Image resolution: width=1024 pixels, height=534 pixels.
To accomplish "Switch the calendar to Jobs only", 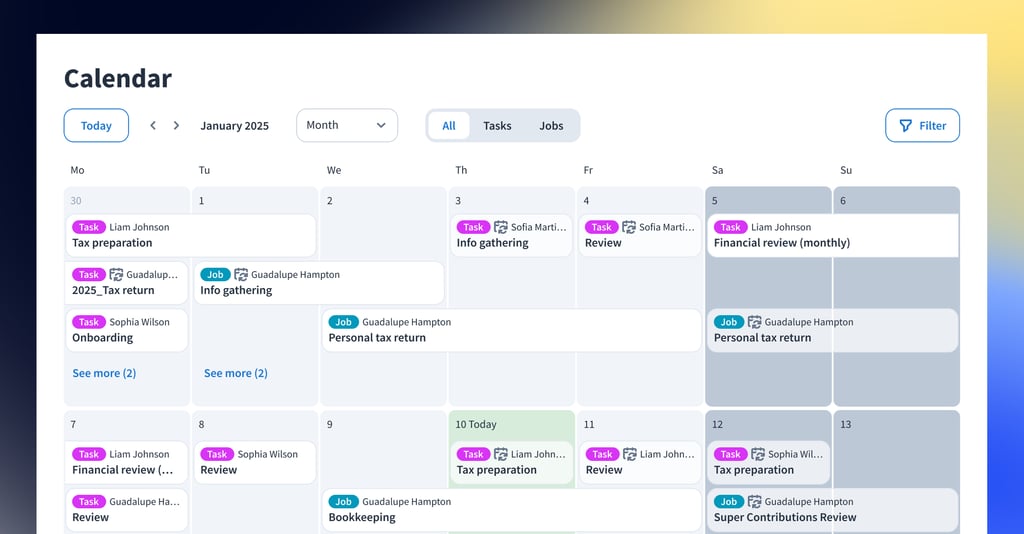I will [x=551, y=126].
